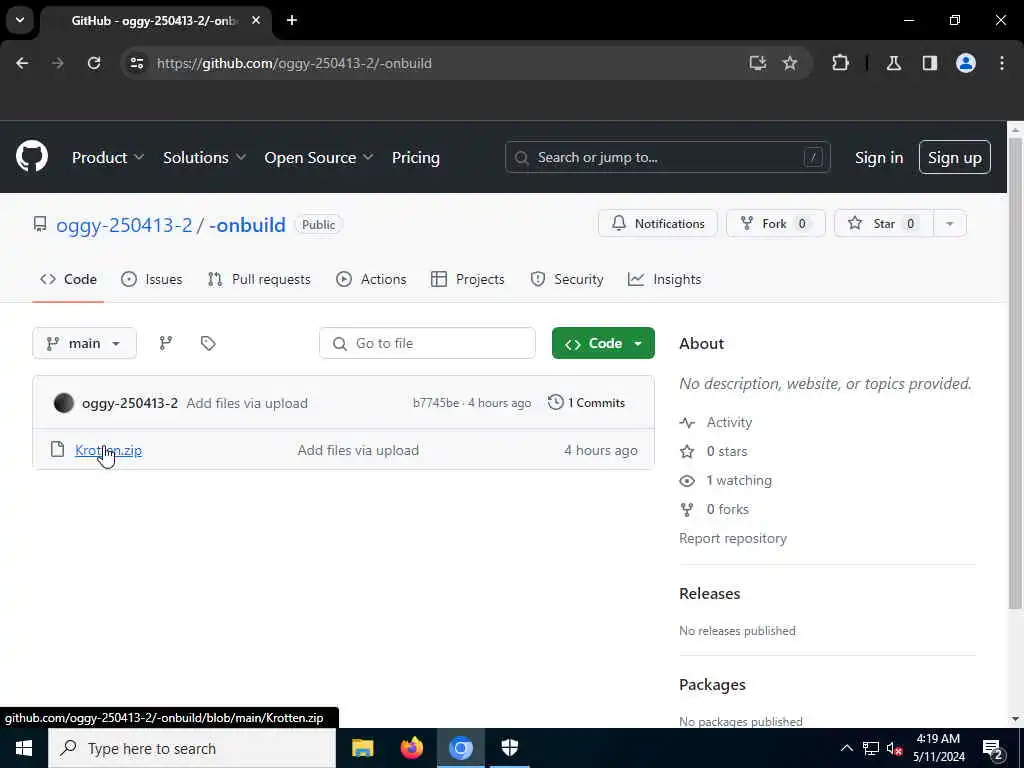View branches using the branch icon
This screenshot has height=768, width=1024.
[x=166, y=343]
